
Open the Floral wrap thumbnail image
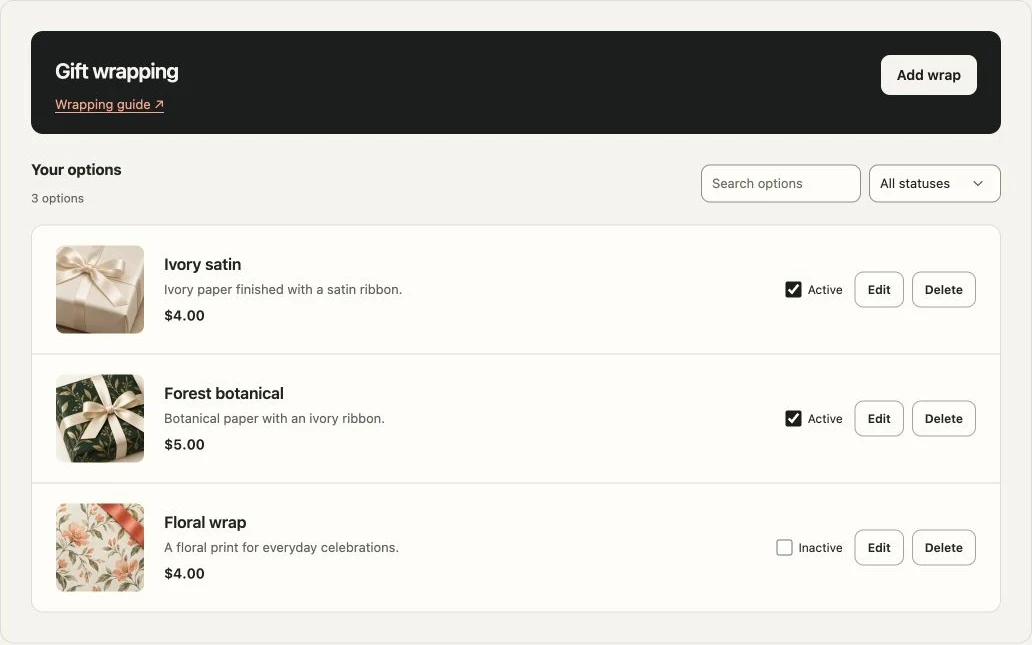(100, 548)
